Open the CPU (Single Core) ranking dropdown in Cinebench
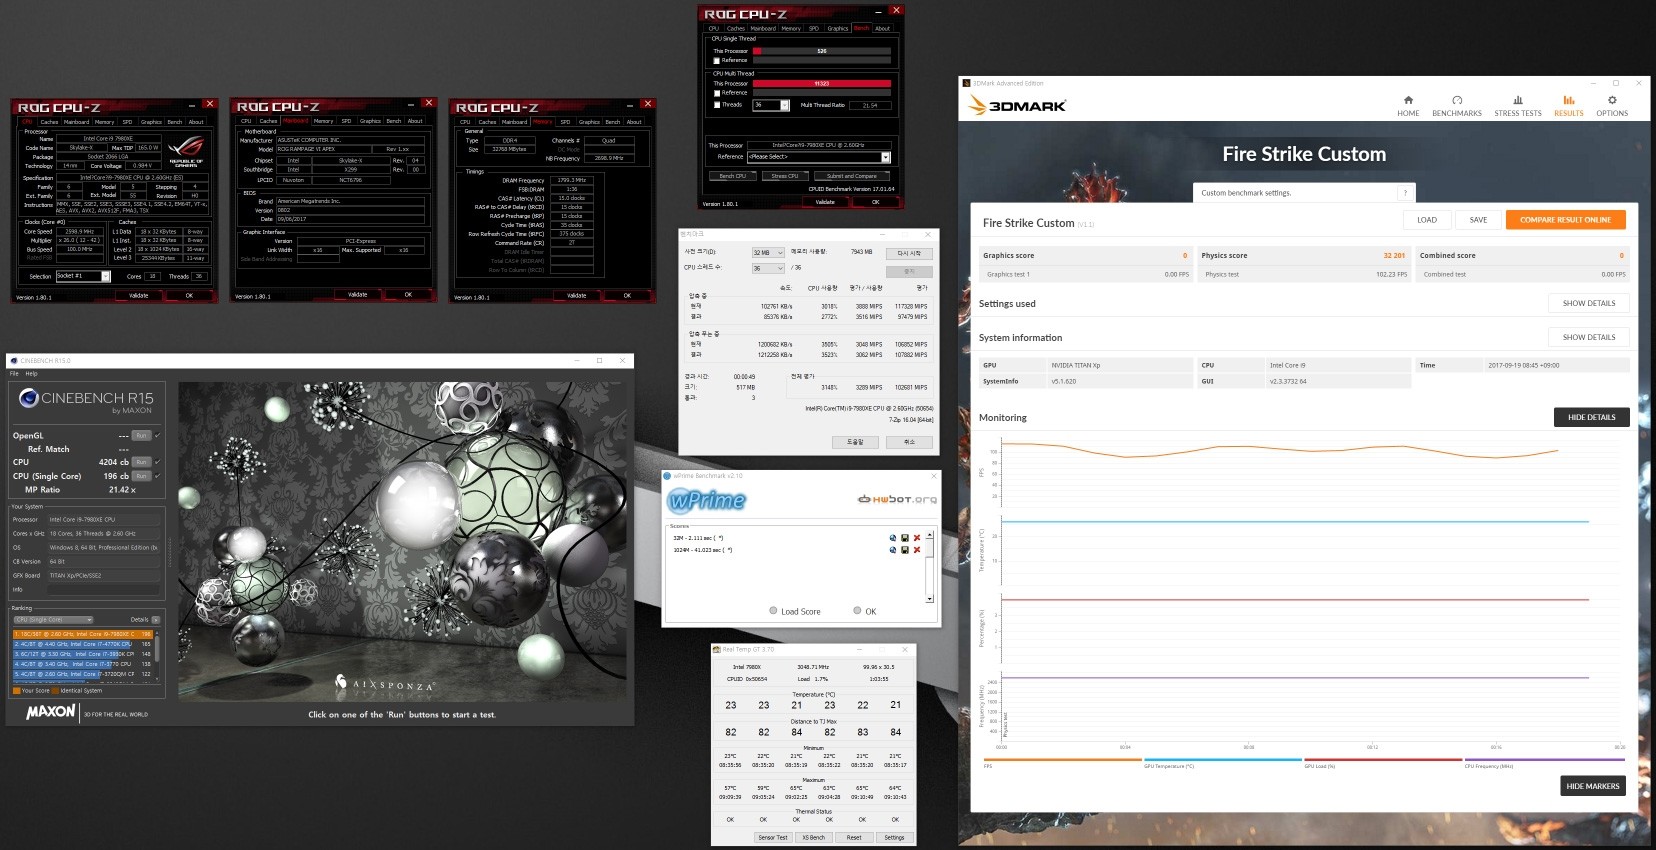1656x850 pixels. [x=53, y=620]
